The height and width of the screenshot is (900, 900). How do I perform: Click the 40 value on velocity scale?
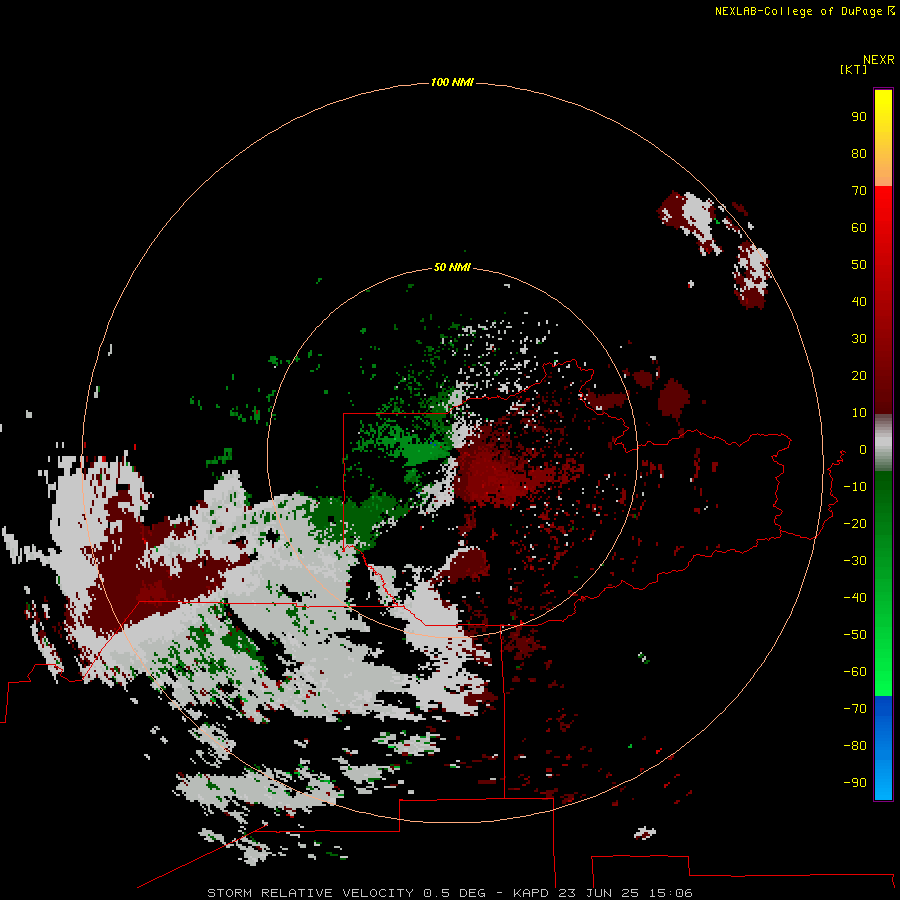(859, 301)
